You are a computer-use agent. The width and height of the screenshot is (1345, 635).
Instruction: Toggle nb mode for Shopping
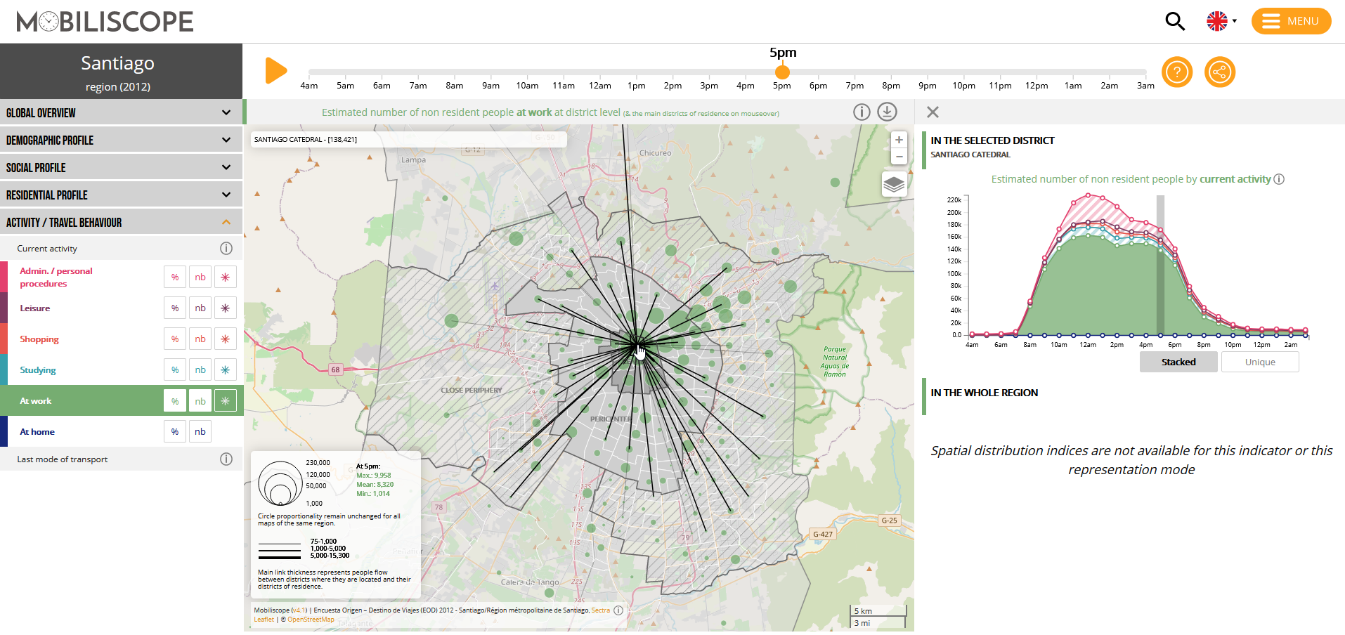(200, 339)
